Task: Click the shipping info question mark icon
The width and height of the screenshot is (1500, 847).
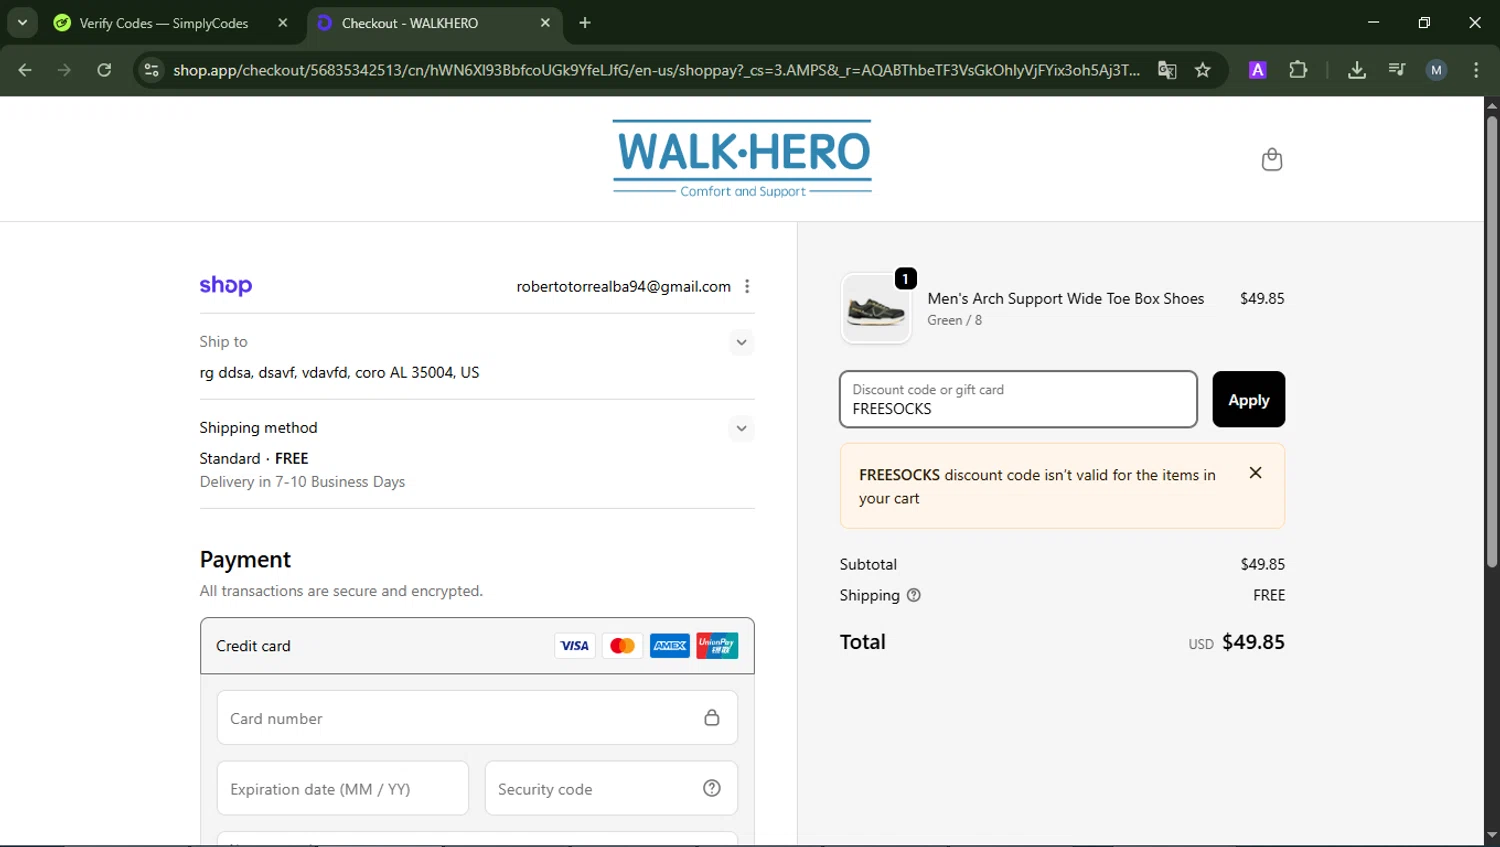Action: click(x=913, y=595)
